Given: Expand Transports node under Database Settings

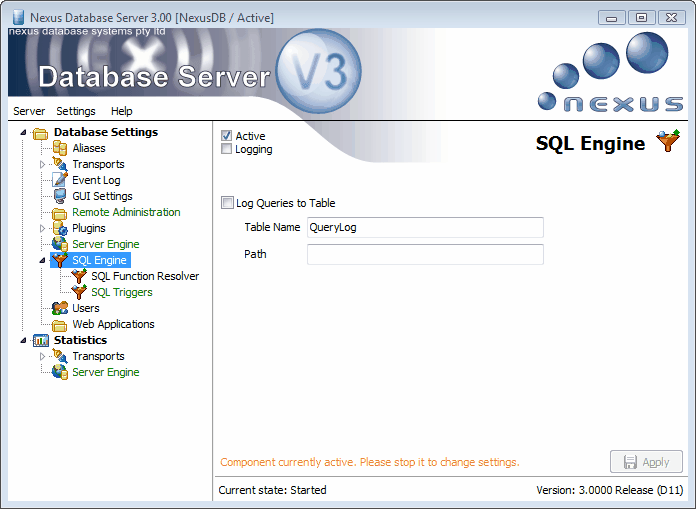Looking at the screenshot, I should (42, 165).
